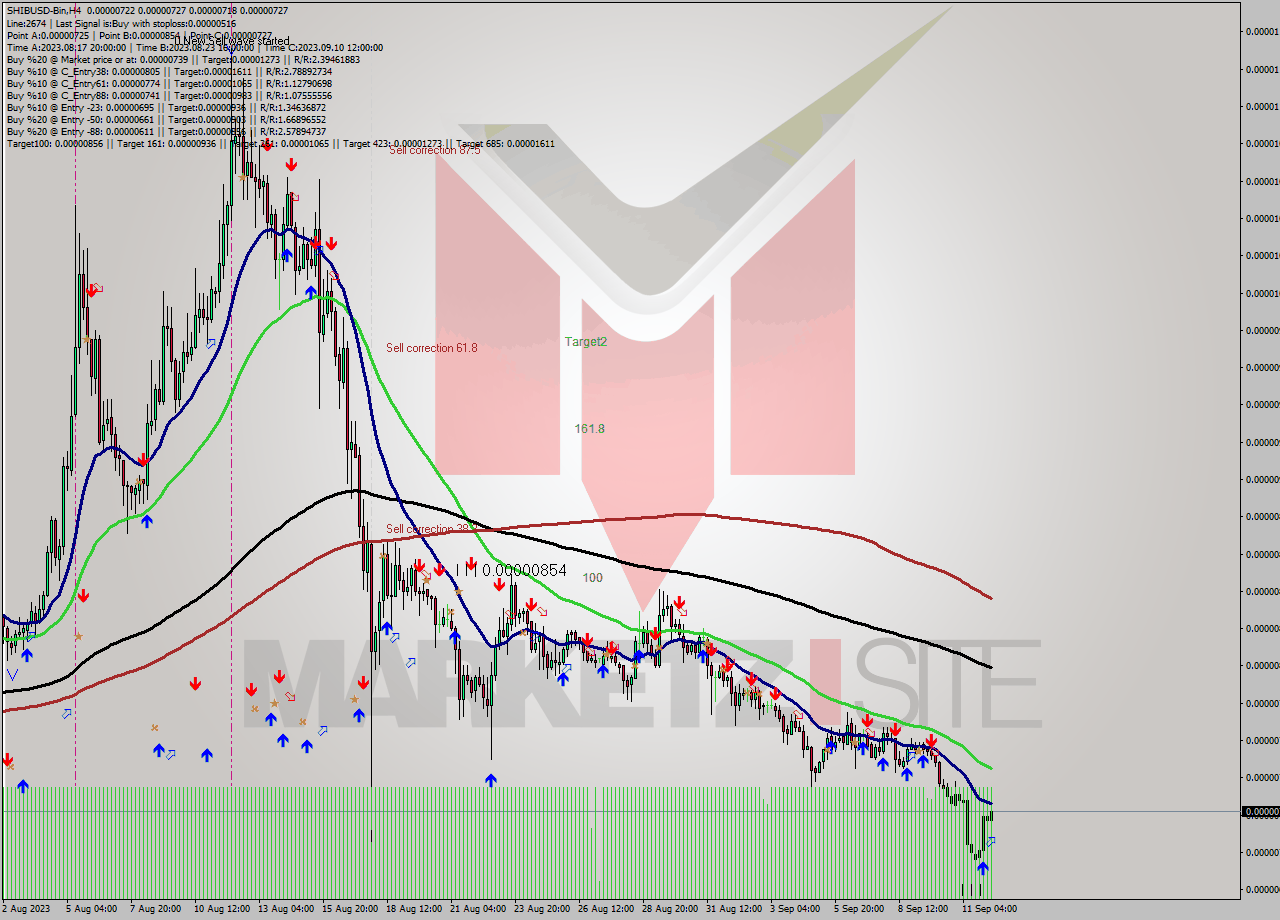
Task: Click the '10 Aug 12:00' time axis label
Action: [222, 909]
